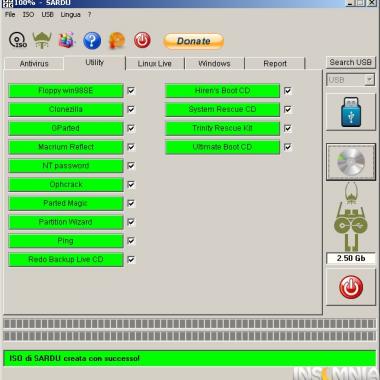Click the System Rescue CD button
The height and width of the screenshot is (380, 380).
point(222,109)
